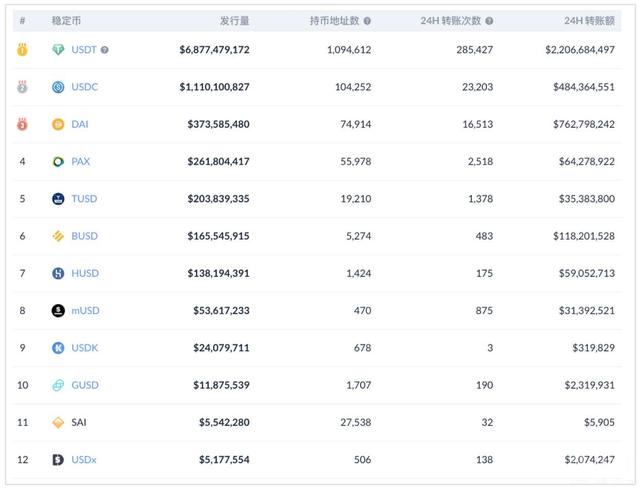Click USDK transfer volume $319,829
The image size is (640, 490).
pos(593,348)
